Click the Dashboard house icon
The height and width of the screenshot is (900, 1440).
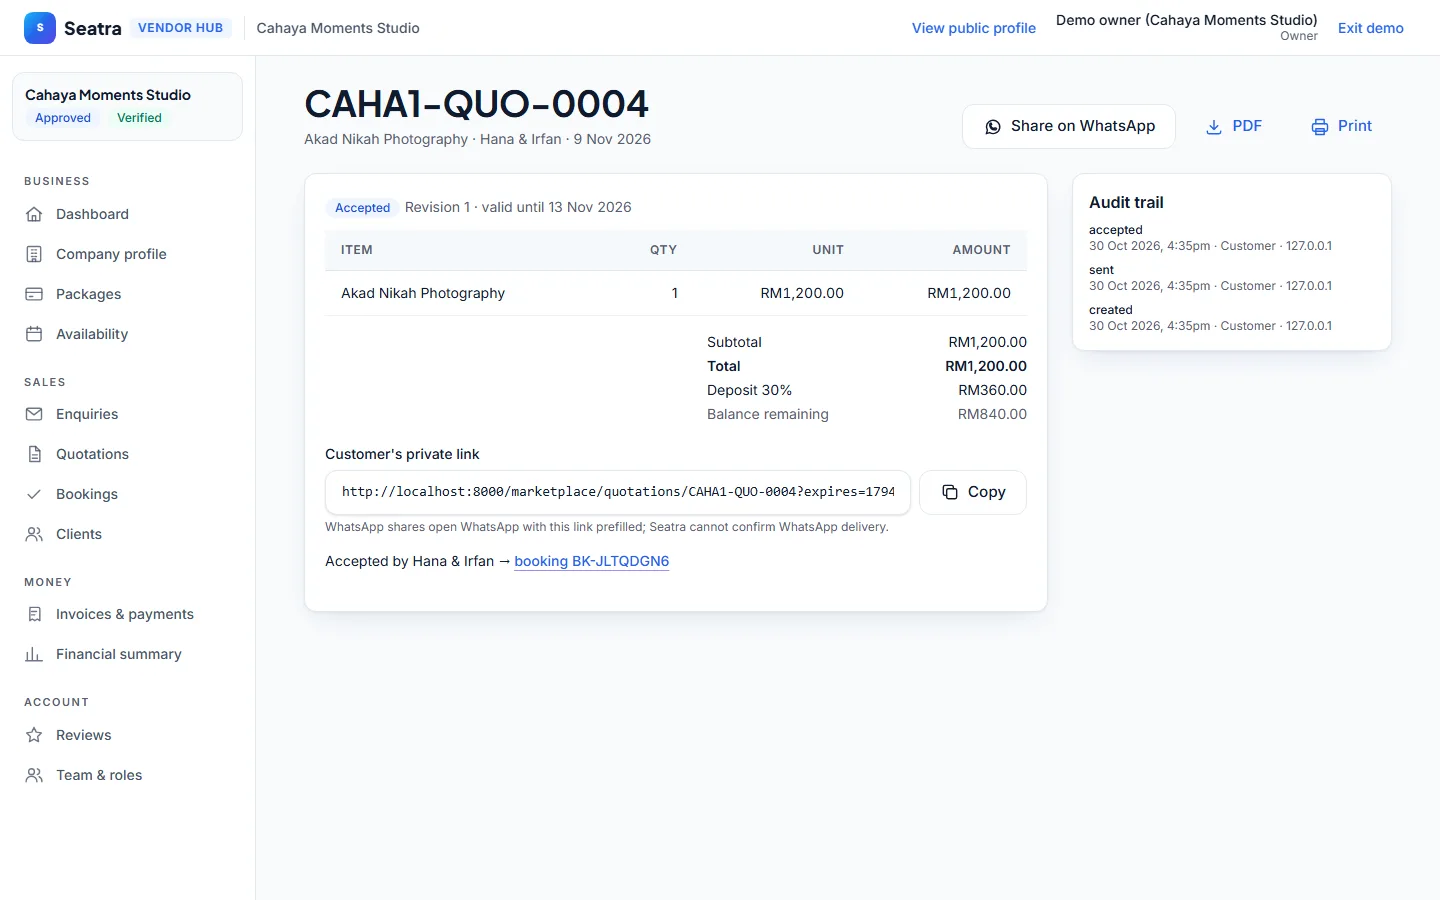(34, 214)
